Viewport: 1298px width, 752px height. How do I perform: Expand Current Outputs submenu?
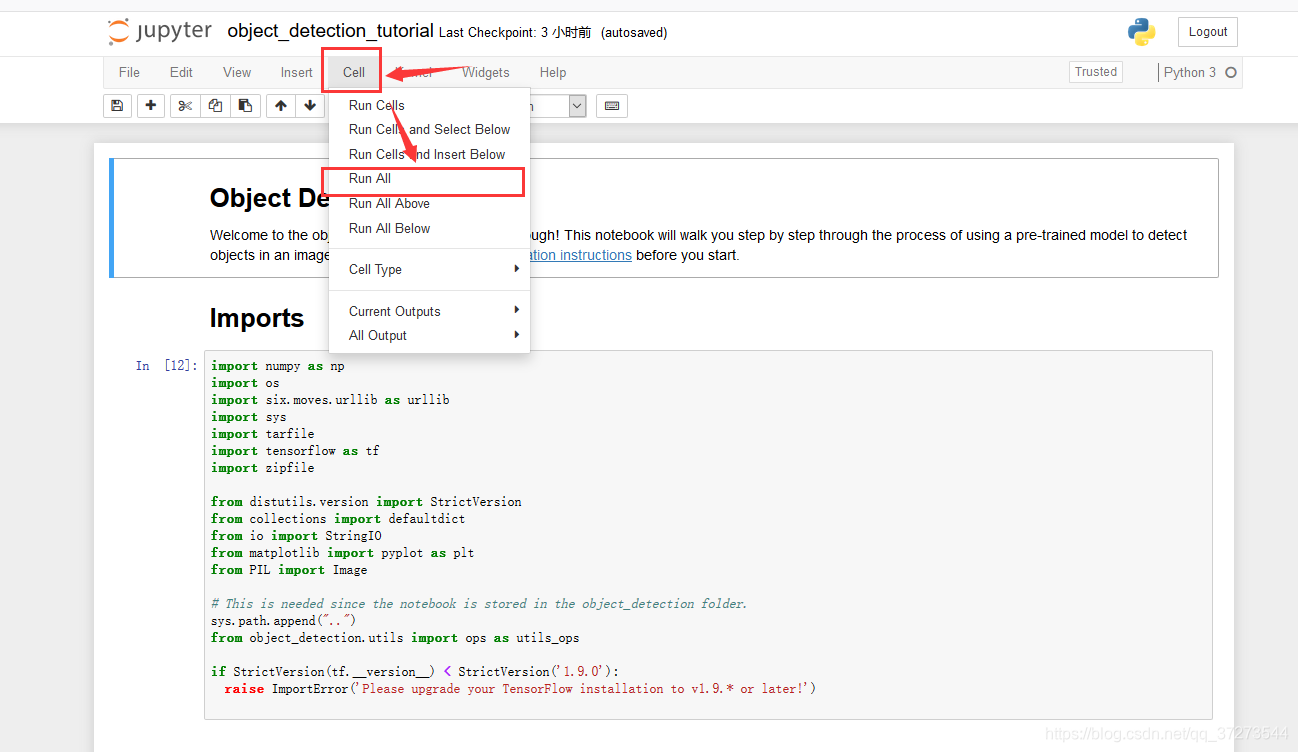(x=430, y=311)
